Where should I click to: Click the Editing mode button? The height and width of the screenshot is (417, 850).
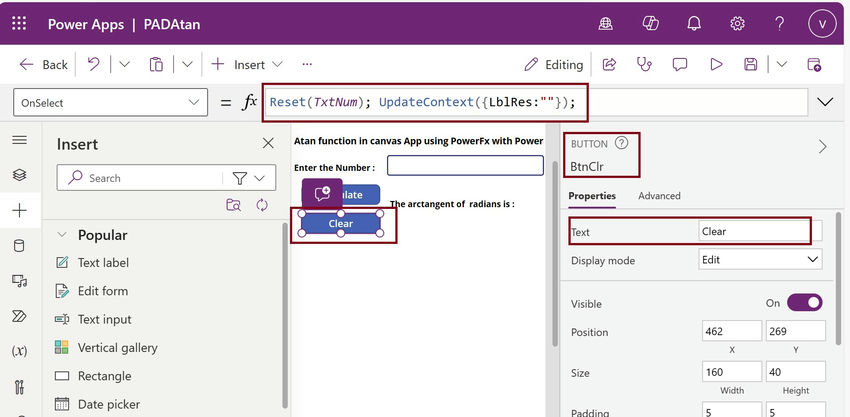pos(553,65)
